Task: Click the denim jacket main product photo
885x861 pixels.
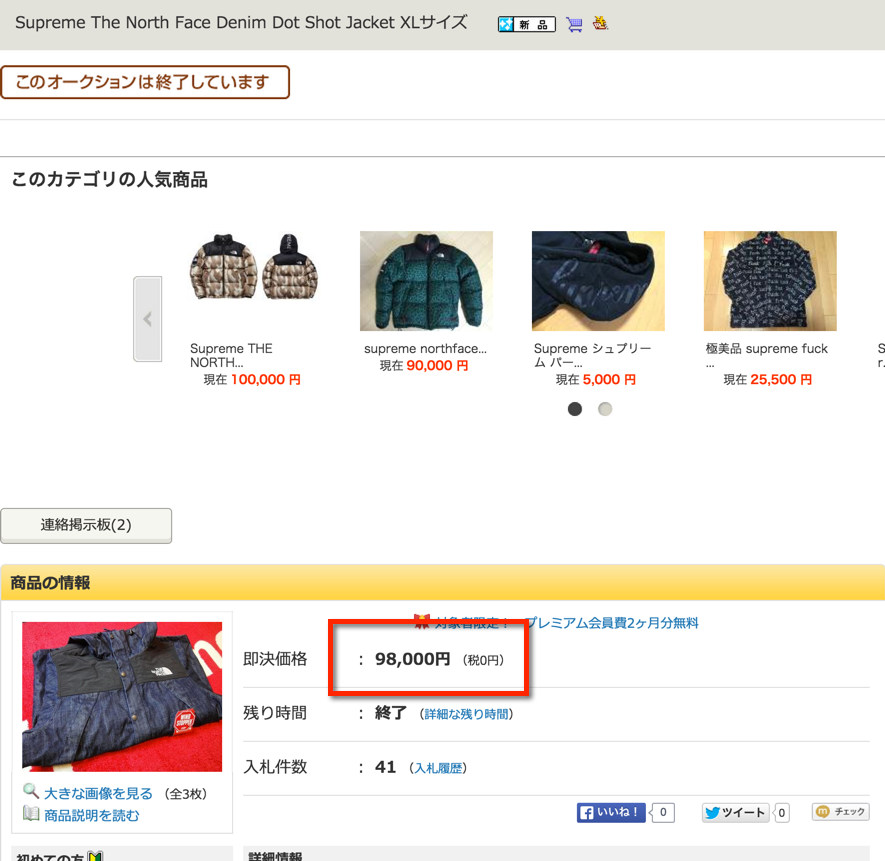Action: [x=122, y=697]
